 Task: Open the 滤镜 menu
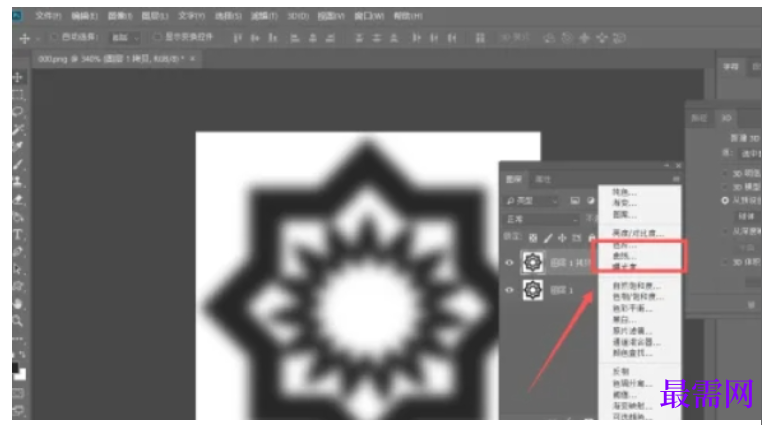click(x=264, y=16)
